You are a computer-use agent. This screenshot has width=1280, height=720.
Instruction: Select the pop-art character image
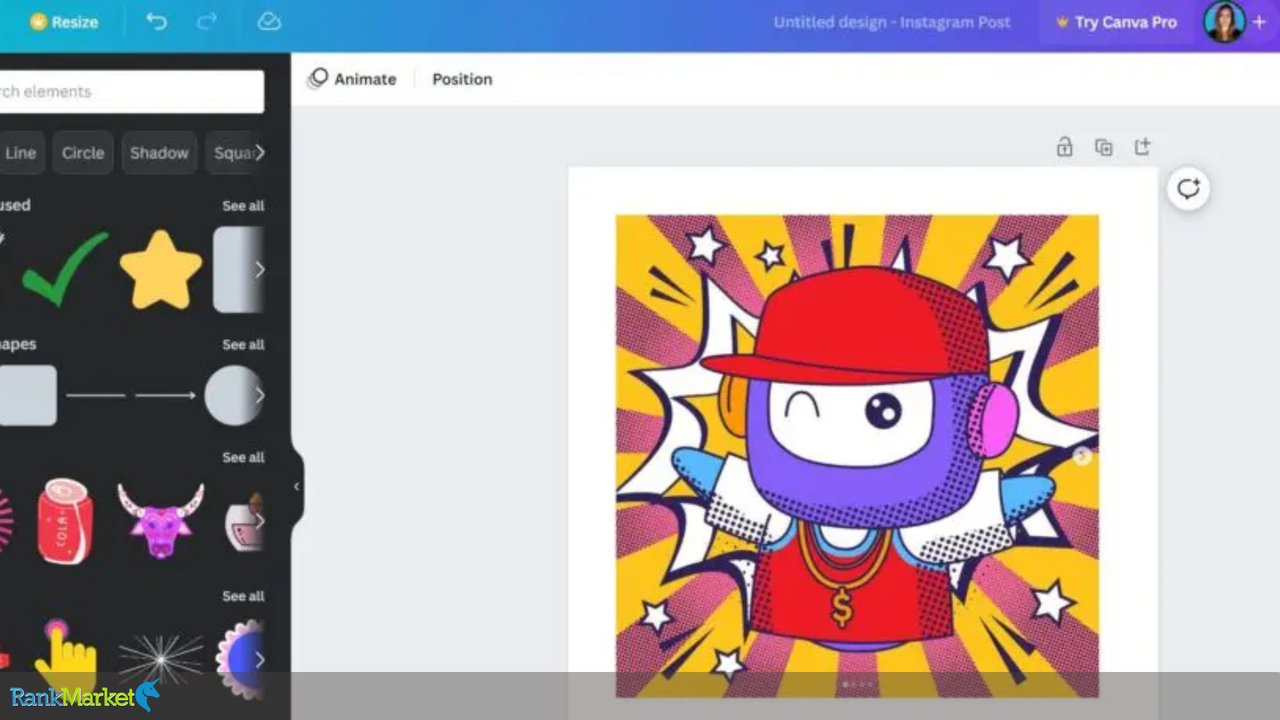click(x=857, y=456)
